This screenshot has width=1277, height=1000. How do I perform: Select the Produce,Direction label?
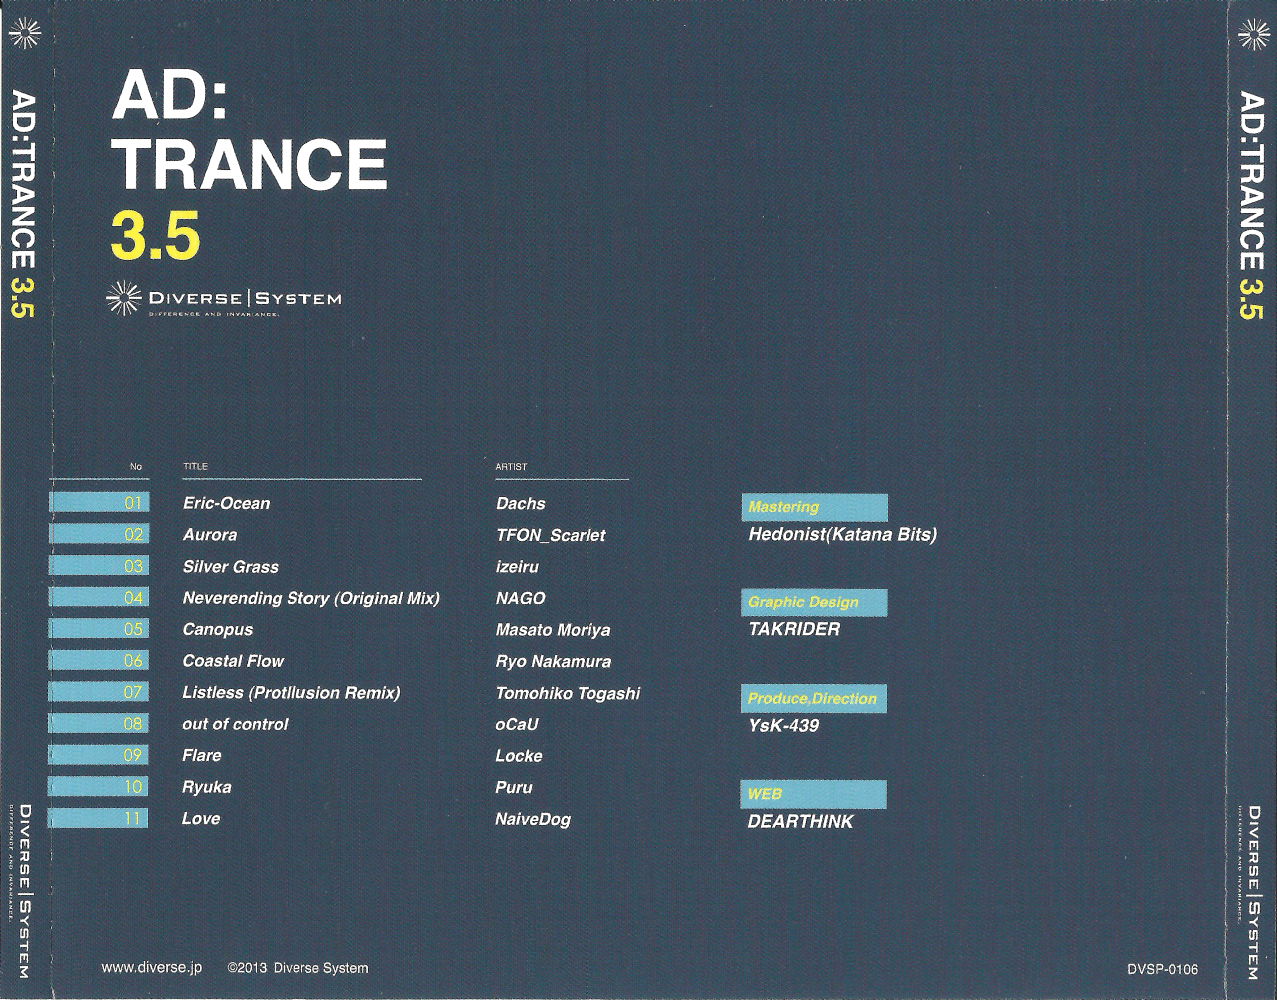click(814, 698)
